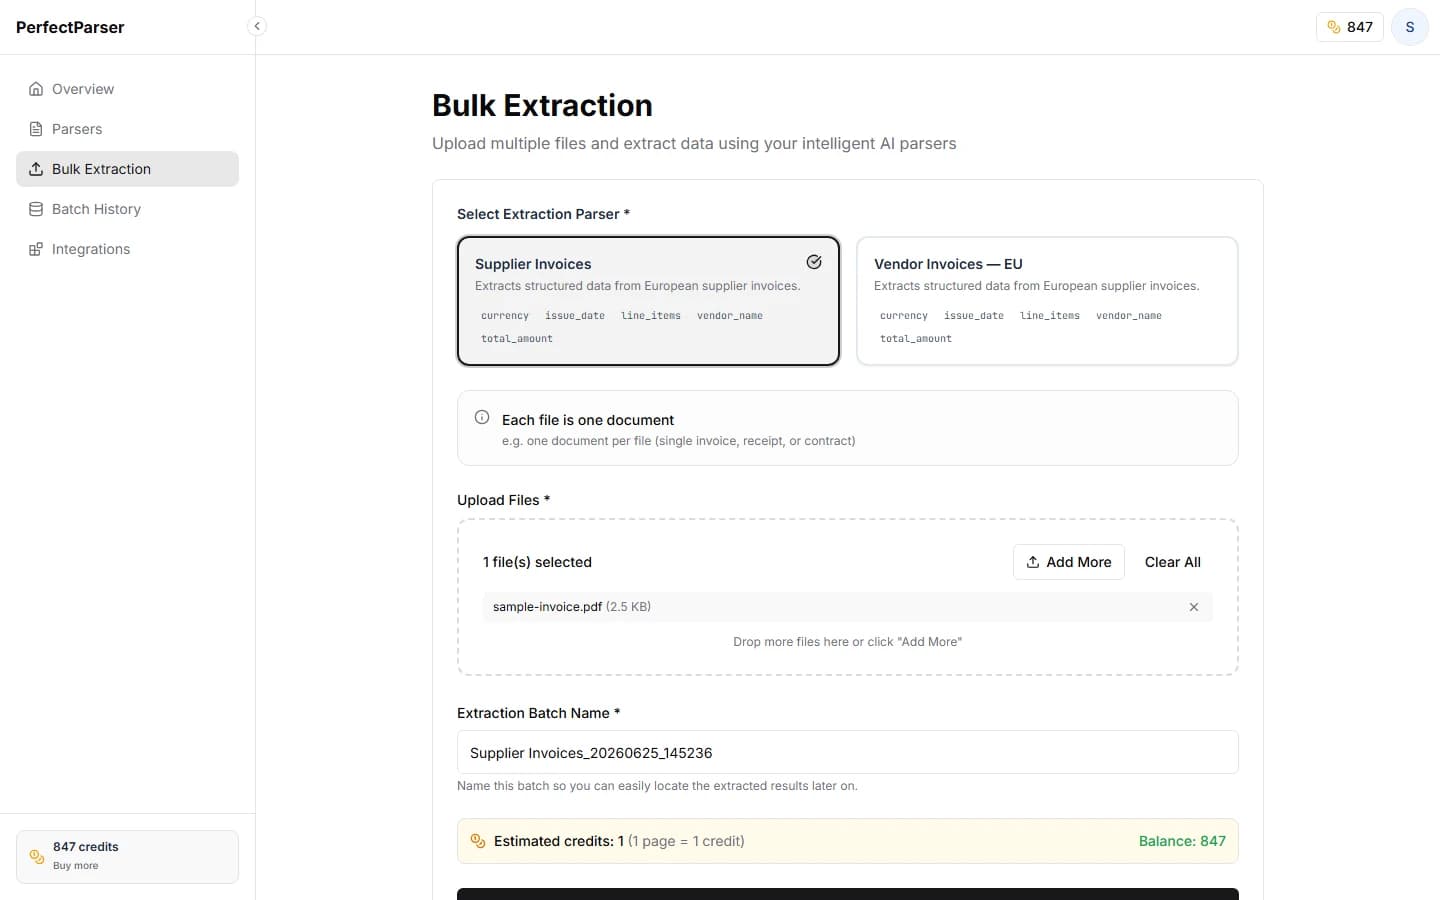The image size is (1440, 900).
Task: Click the Overview home icon
Action: click(x=36, y=89)
